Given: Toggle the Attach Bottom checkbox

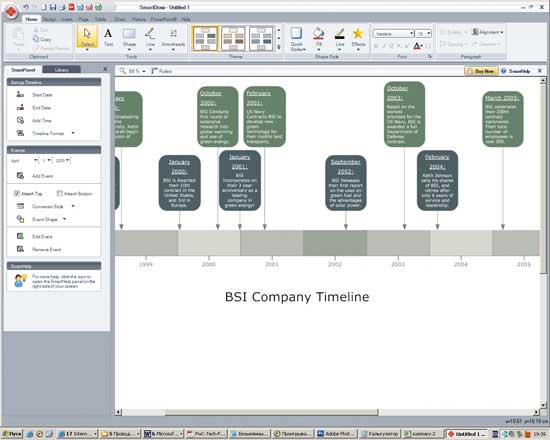Looking at the screenshot, I should tap(60, 193).
